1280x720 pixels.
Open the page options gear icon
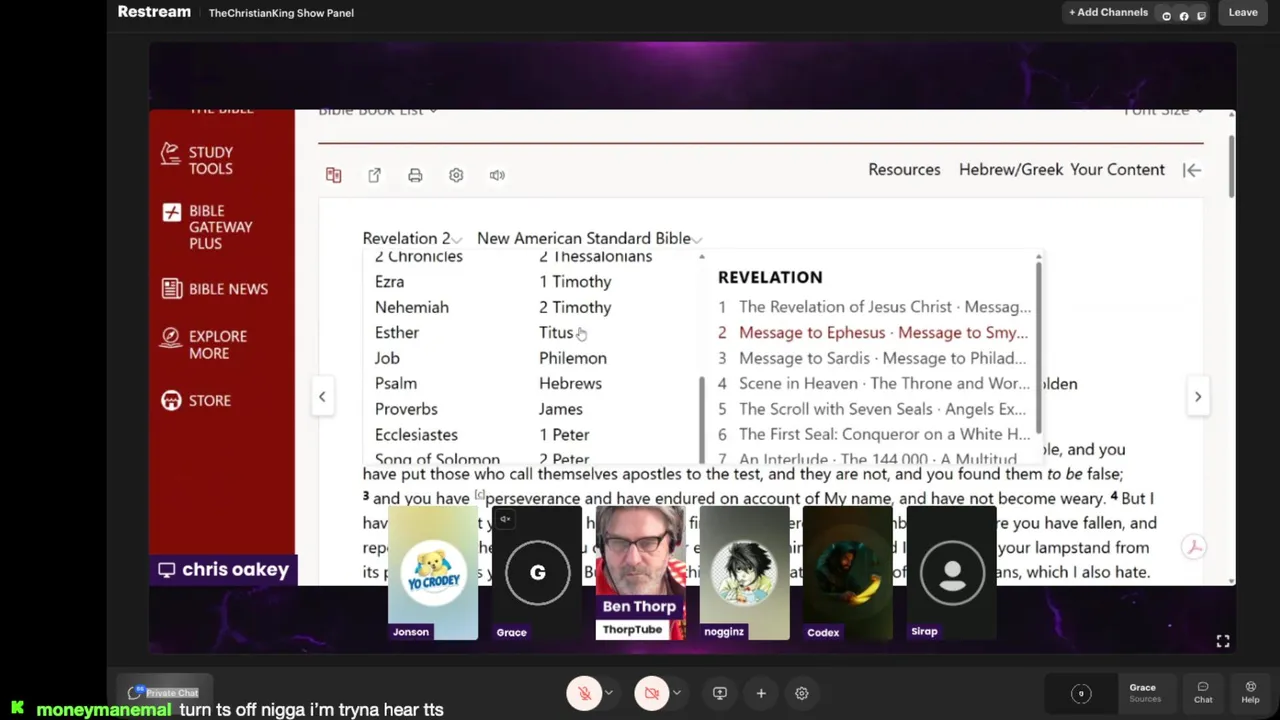coord(456,175)
